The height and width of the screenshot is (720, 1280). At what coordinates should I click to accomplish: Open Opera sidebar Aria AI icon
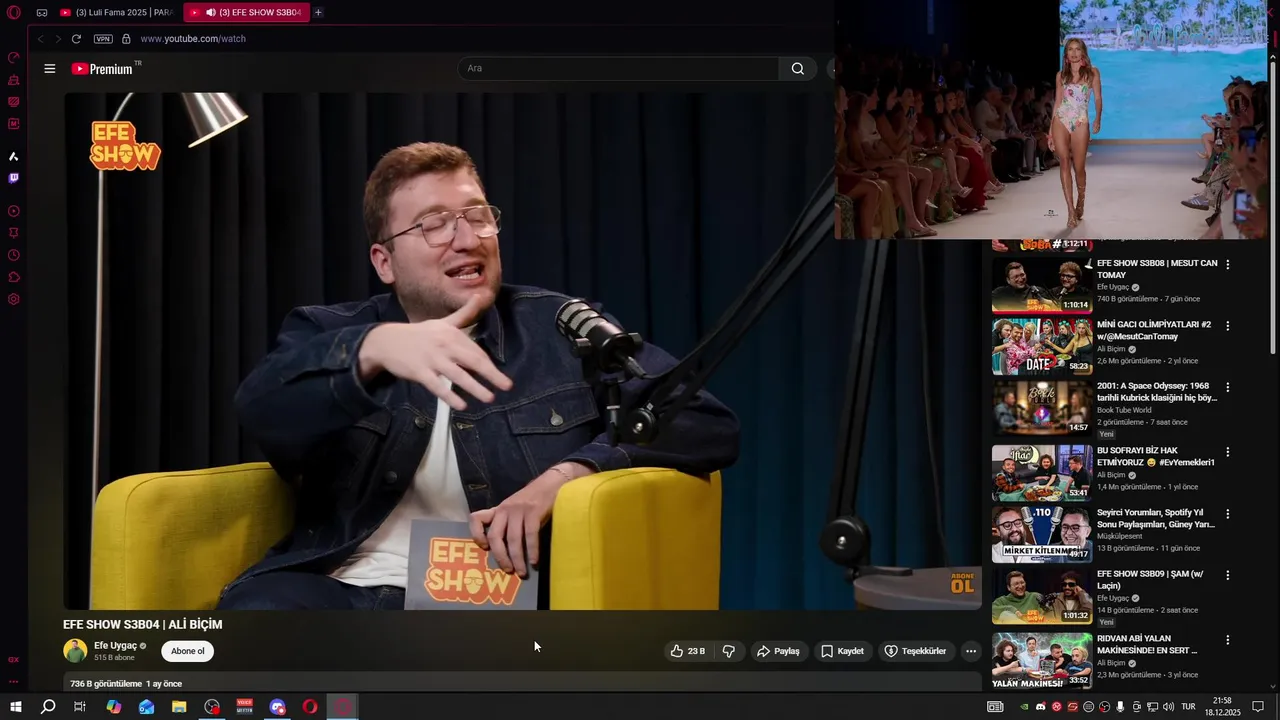coord(14,156)
